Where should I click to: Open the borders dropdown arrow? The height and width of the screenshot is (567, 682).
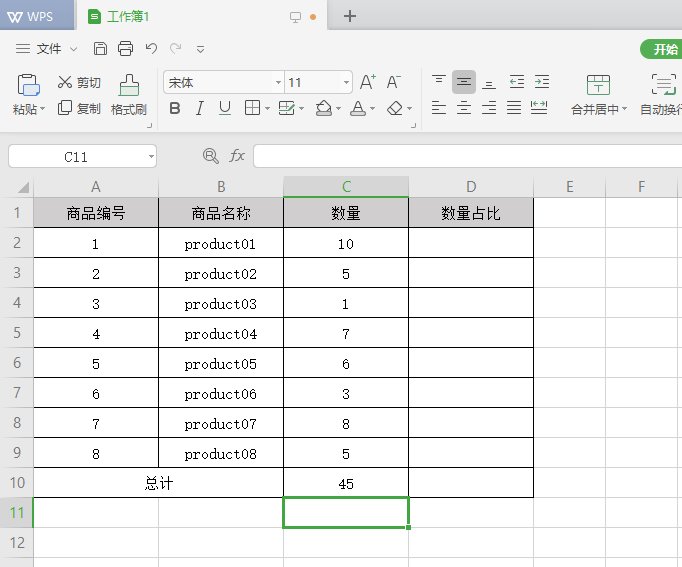tap(267, 108)
